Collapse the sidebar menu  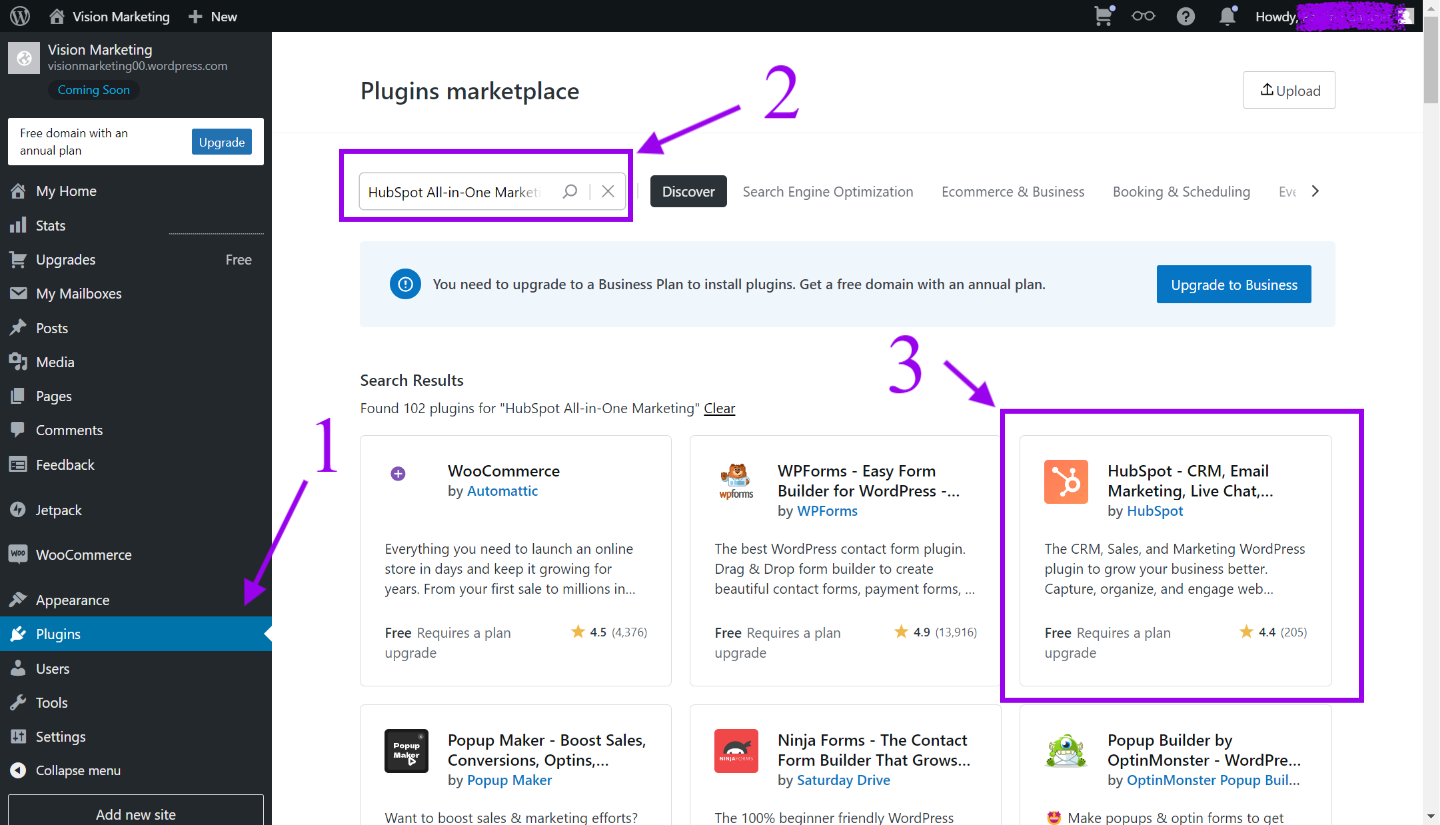click(x=136, y=771)
